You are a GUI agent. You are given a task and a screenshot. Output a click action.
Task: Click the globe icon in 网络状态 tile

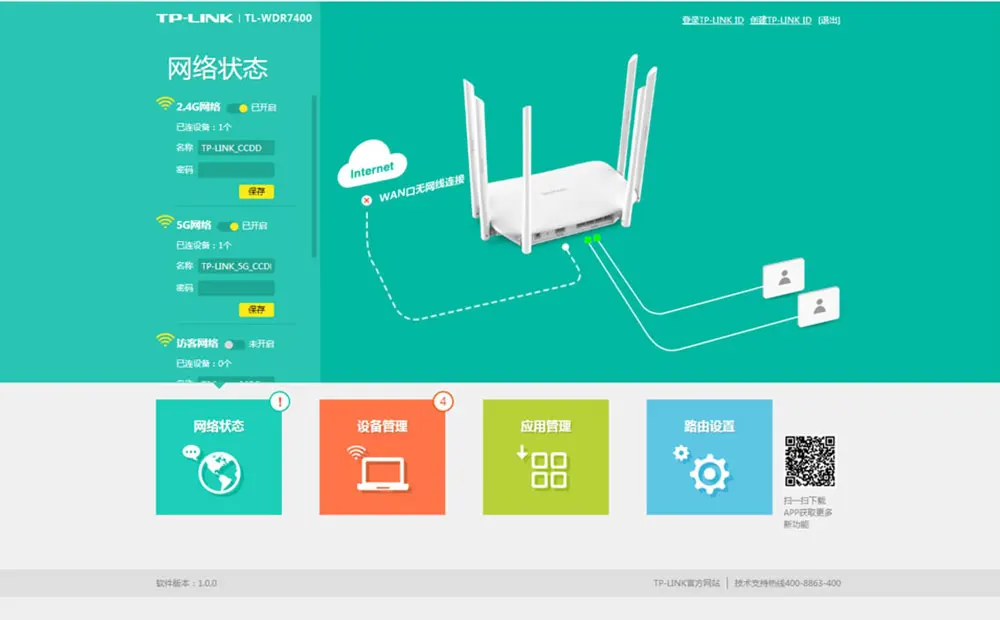[x=219, y=473]
